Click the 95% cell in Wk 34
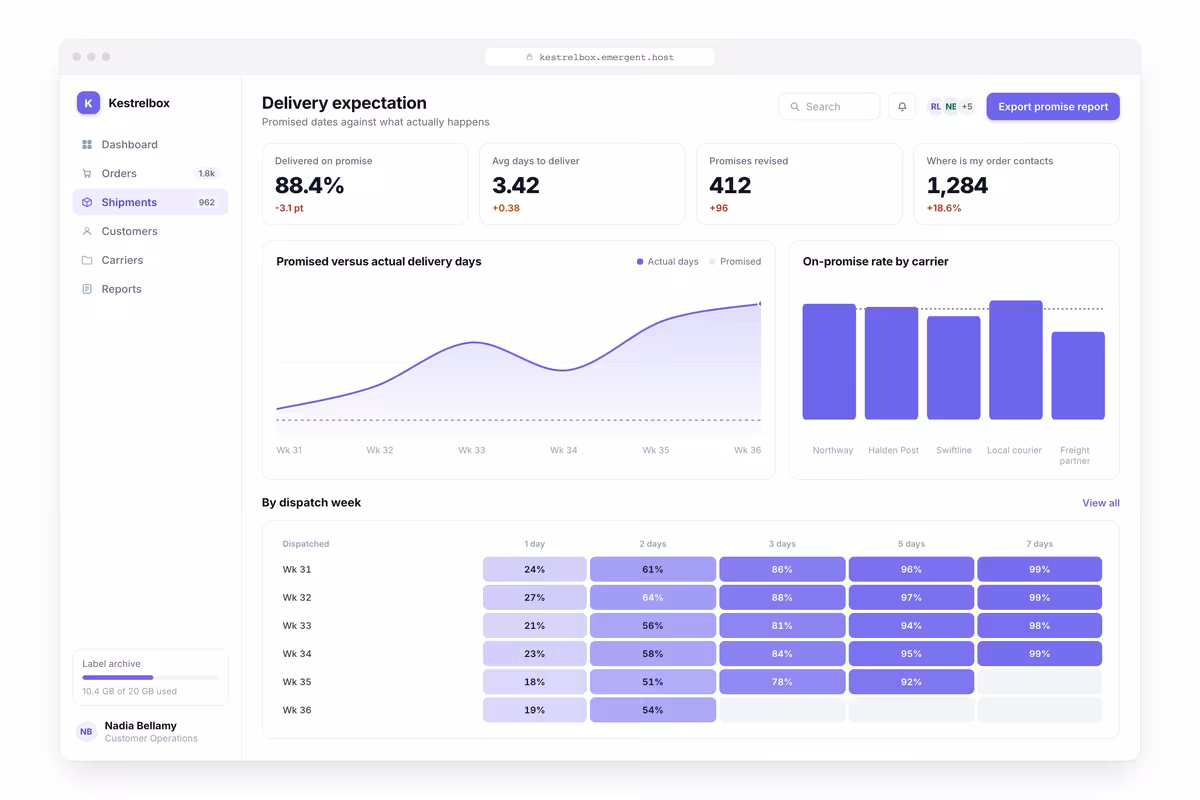Viewport: 1200px width, 800px height. point(911,654)
